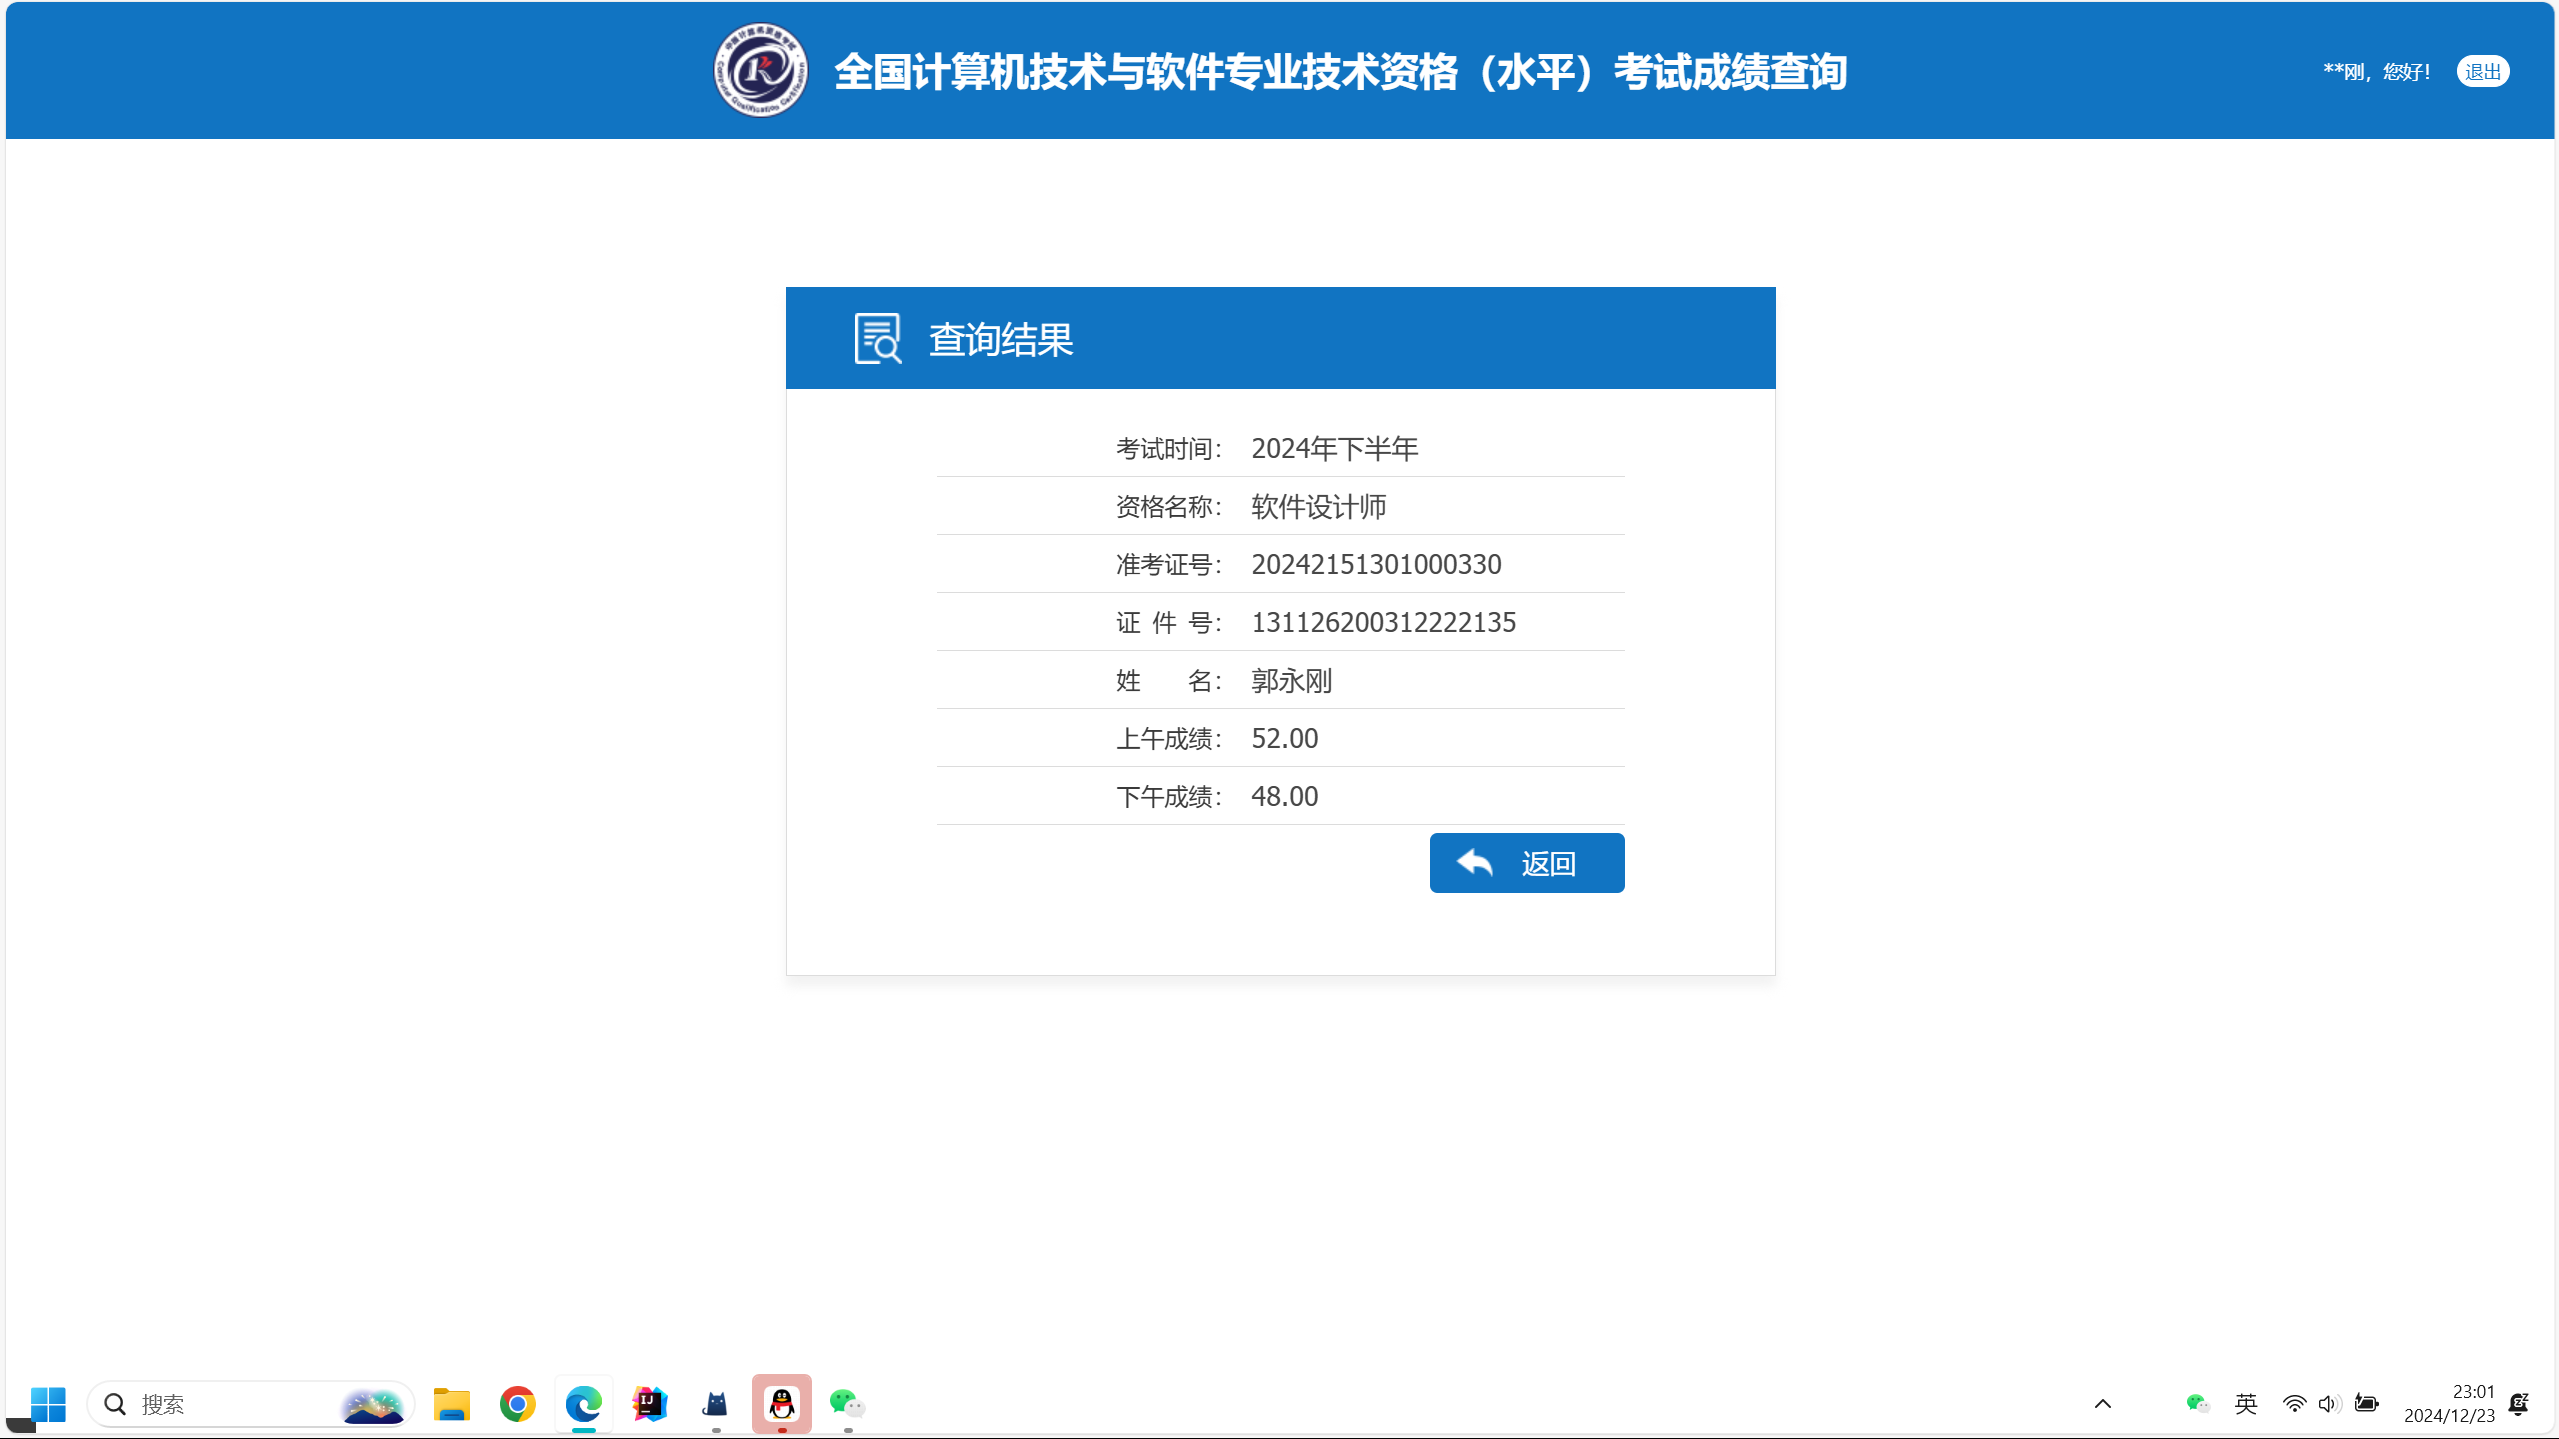Open the notification bell icon
Screen dimensions: 2559x1439
pos(2519,1404)
